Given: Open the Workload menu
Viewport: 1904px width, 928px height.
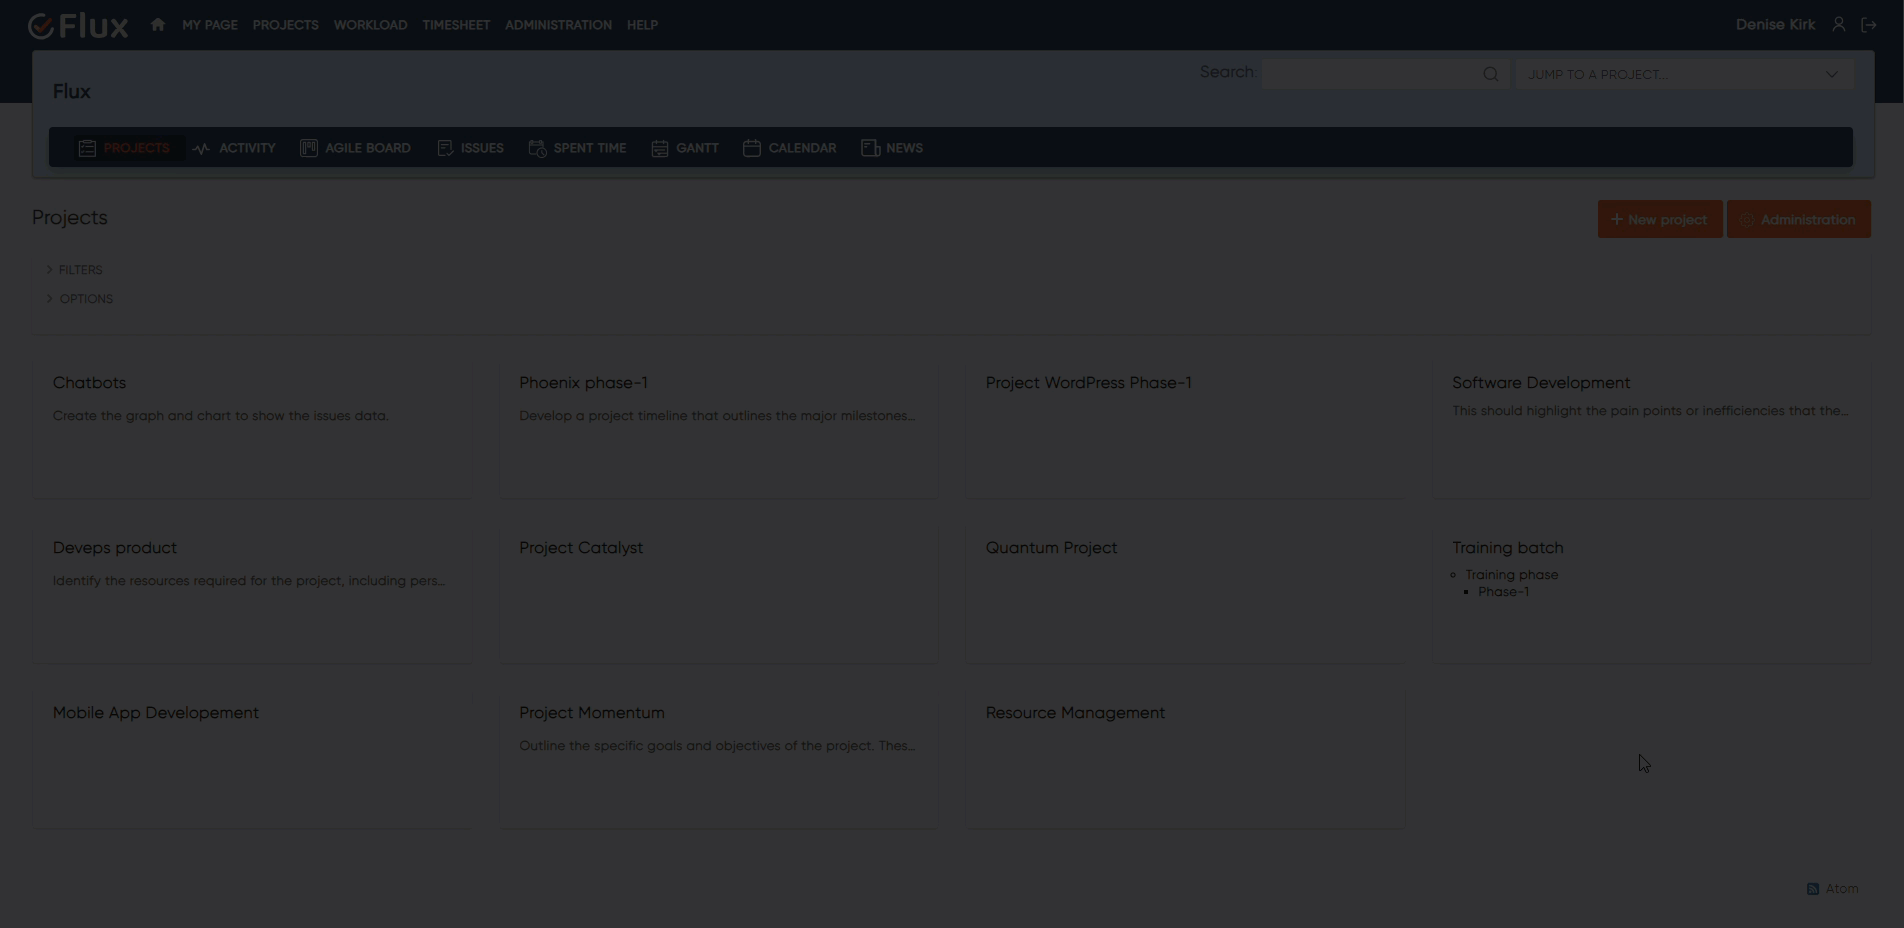Looking at the screenshot, I should pos(370,25).
